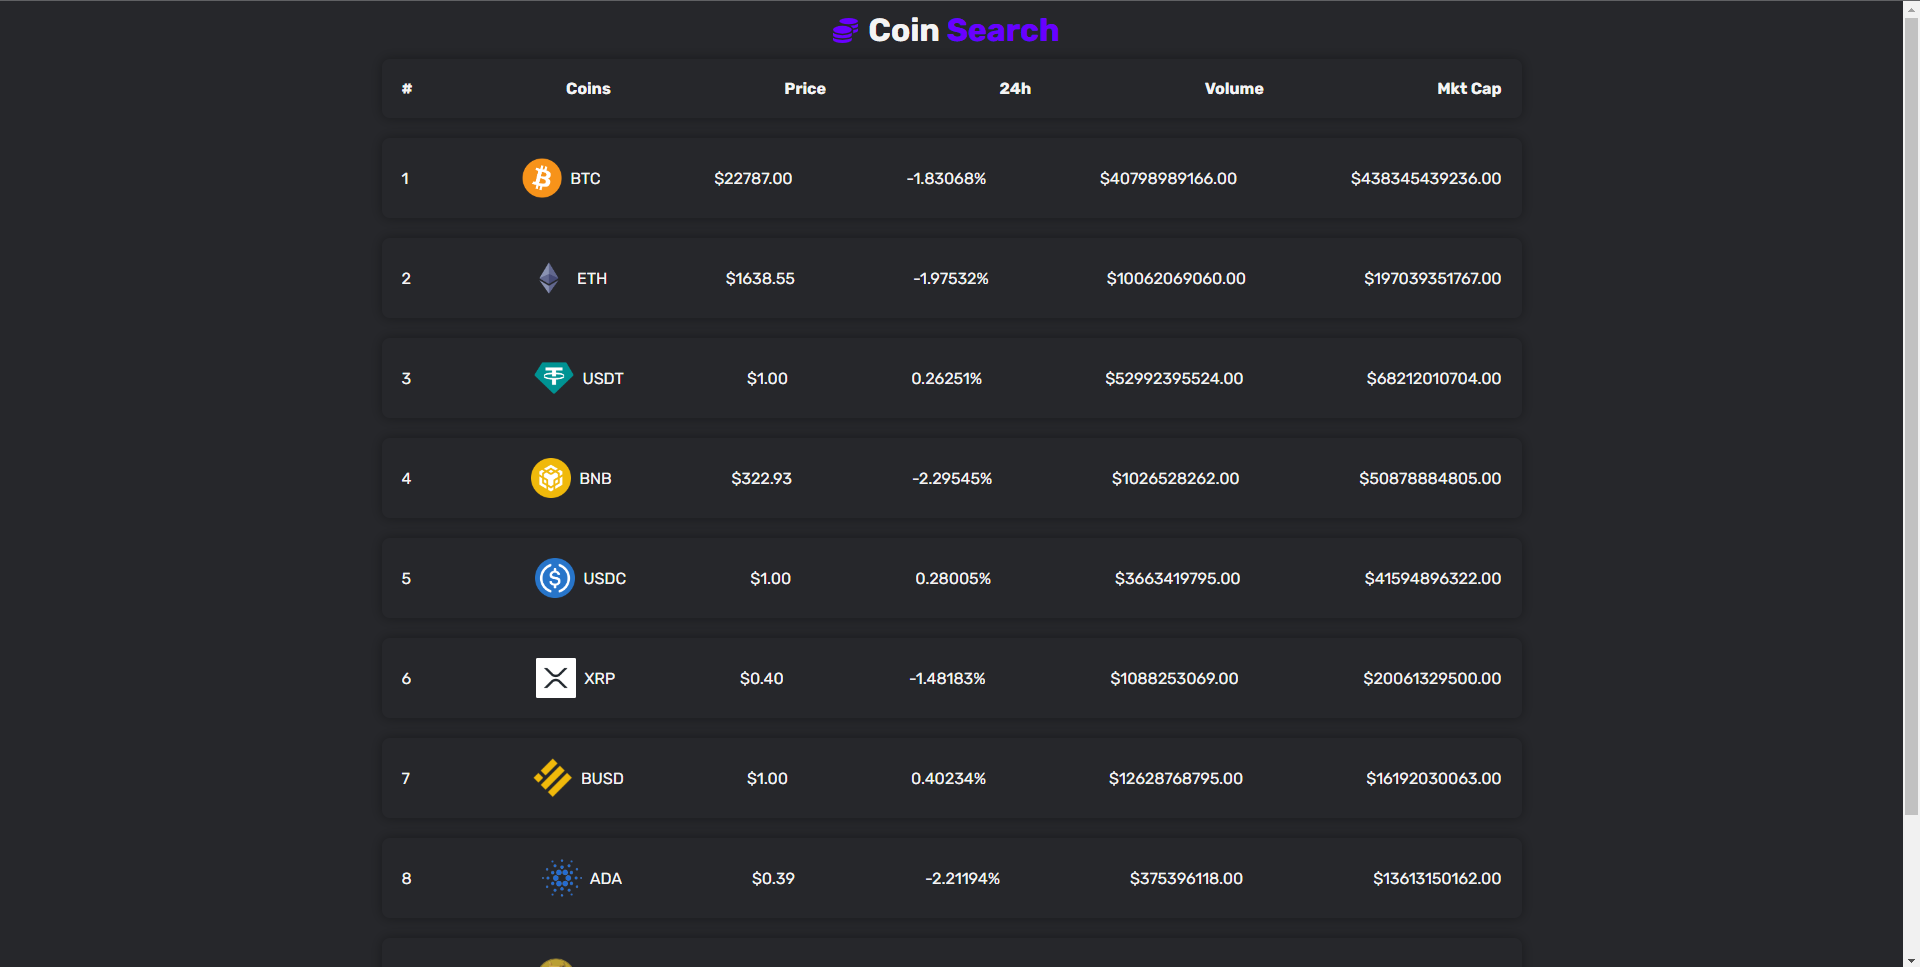The image size is (1920, 967).
Task: Click the page scrollbar down arrow
Action: [x=1911, y=957]
